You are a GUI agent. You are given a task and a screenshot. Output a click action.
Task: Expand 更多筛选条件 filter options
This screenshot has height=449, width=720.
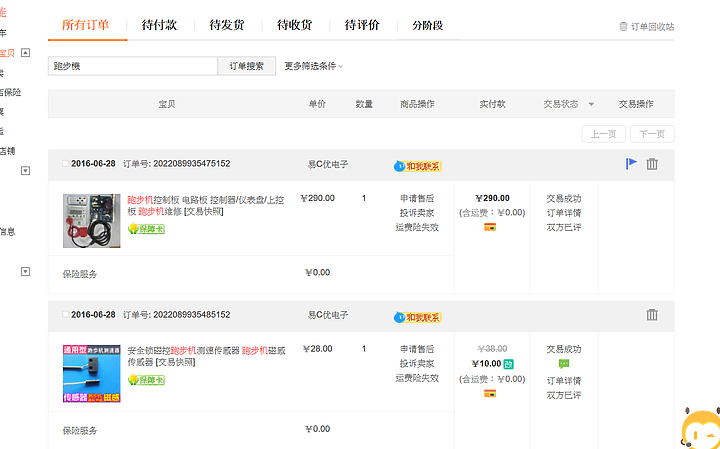[314, 66]
